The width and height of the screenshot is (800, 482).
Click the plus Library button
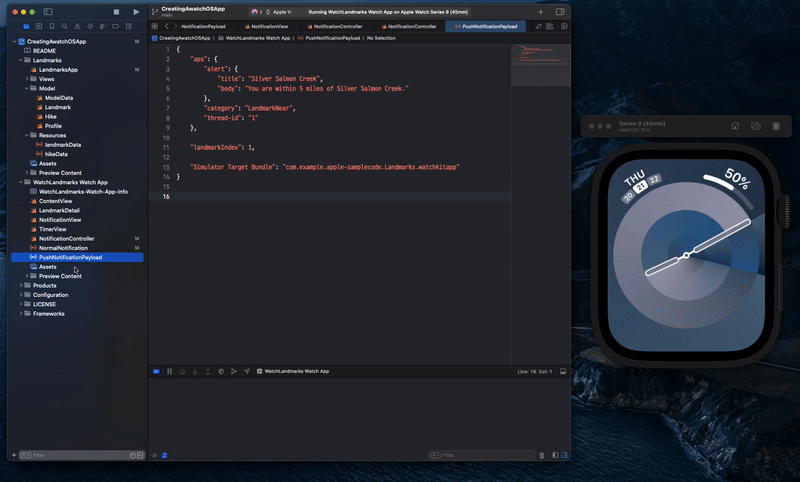(540, 12)
